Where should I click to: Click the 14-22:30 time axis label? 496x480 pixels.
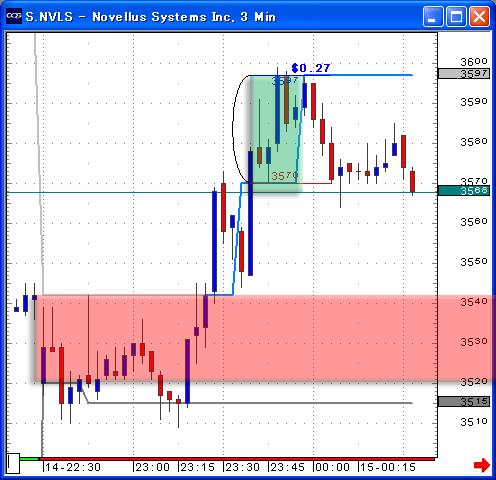pyautogui.click(x=73, y=467)
